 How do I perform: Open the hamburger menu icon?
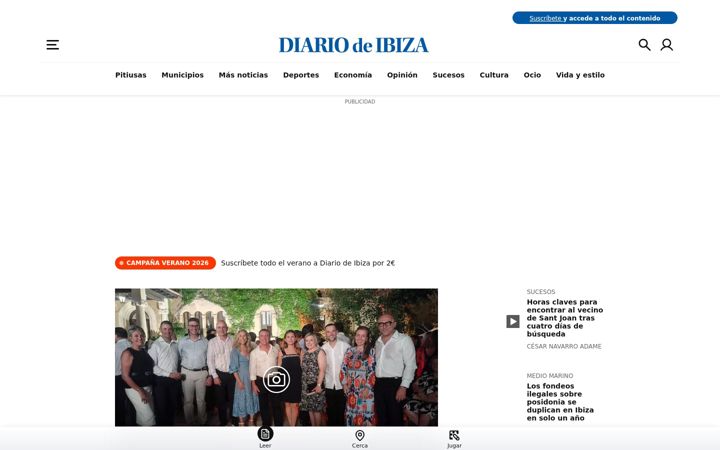pos(53,45)
